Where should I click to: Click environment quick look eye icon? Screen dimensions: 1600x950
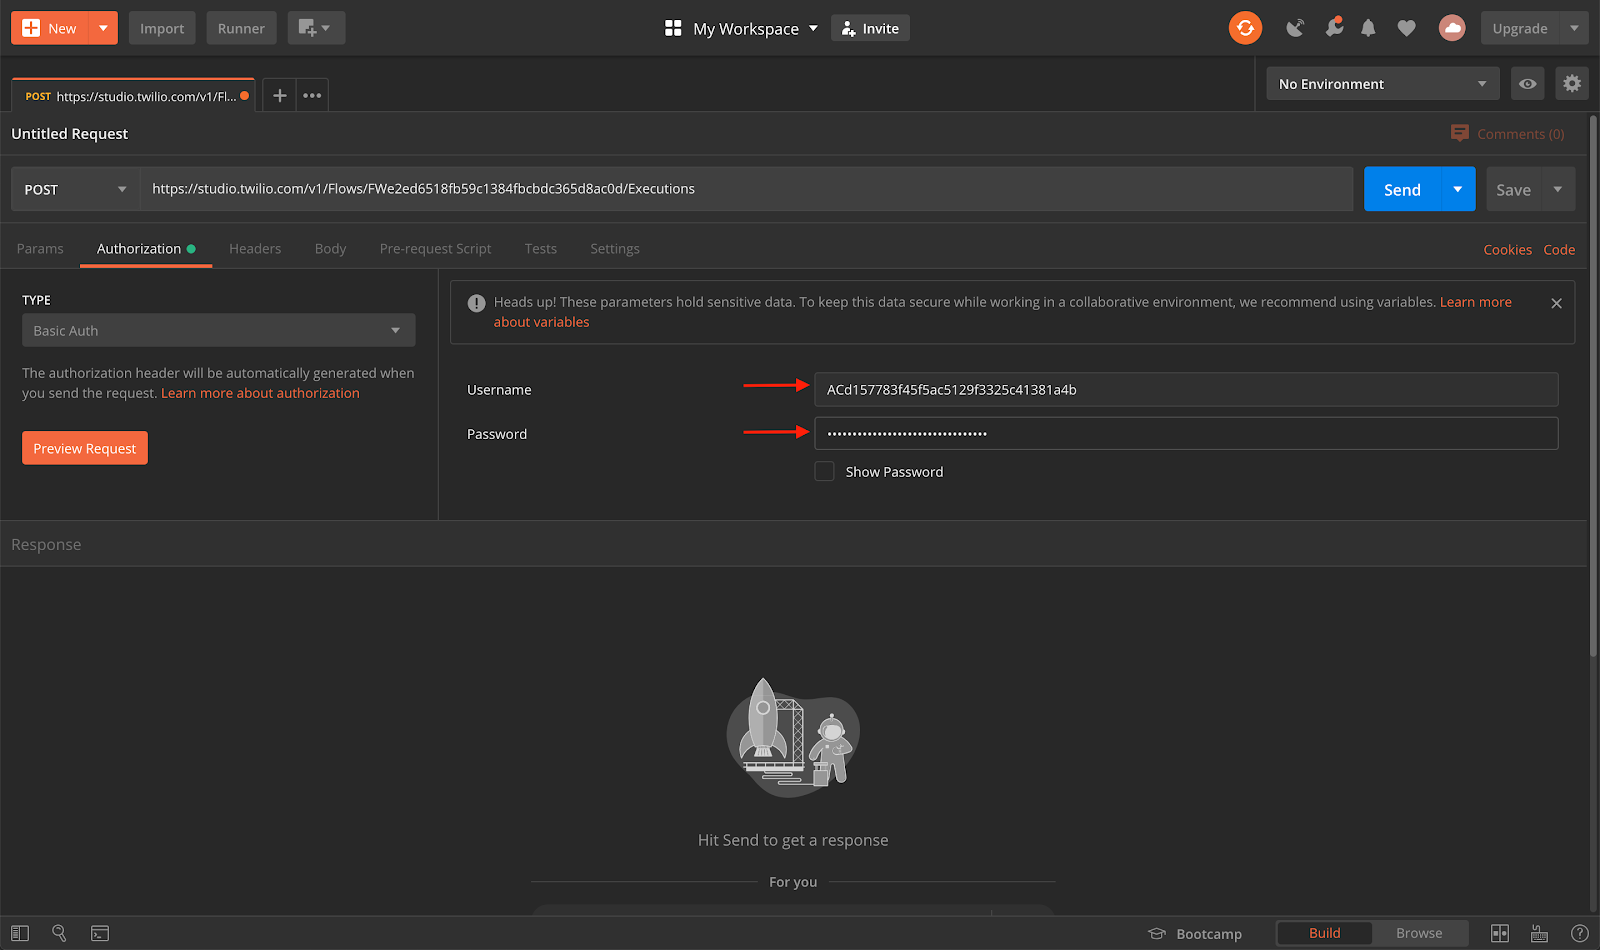click(x=1527, y=84)
